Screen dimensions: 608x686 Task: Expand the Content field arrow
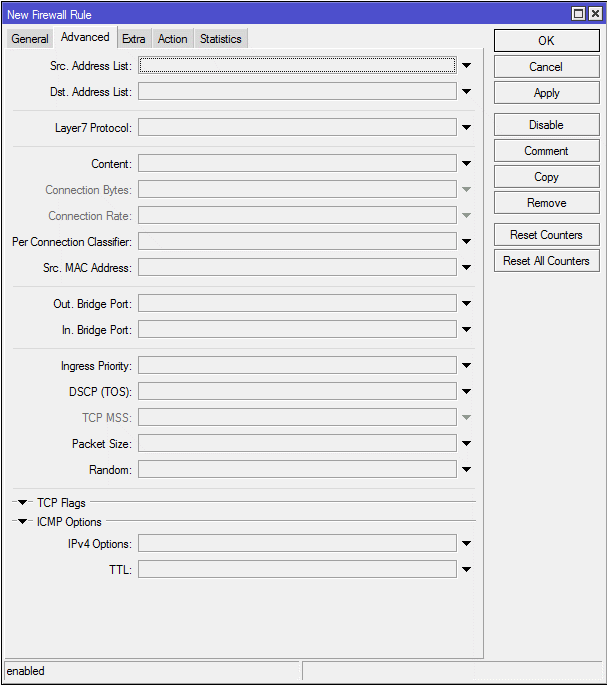click(466, 164)
